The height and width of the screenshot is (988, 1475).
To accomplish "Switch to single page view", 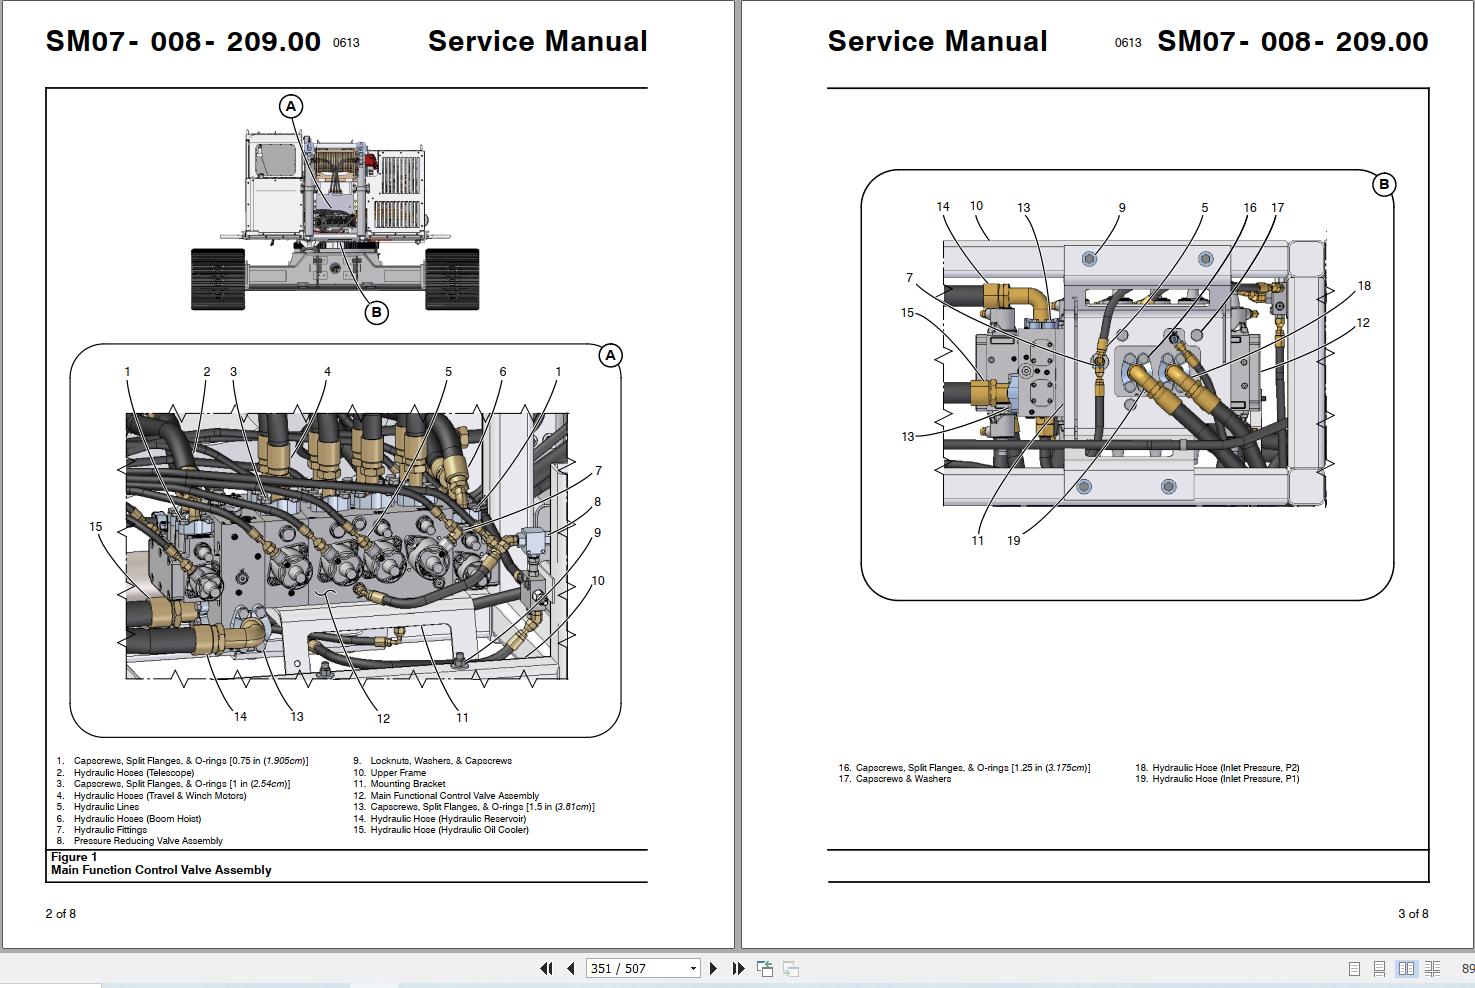I will 1354,968.
